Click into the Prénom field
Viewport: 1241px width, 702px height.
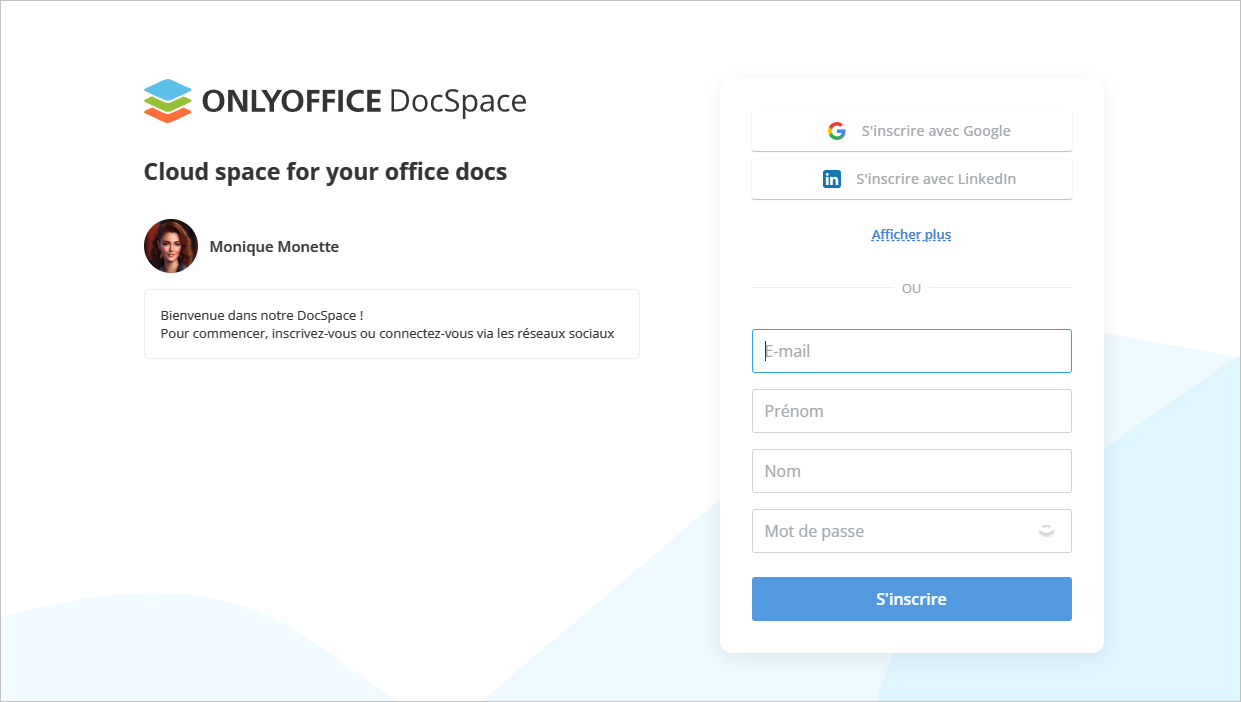coord(912,411)
